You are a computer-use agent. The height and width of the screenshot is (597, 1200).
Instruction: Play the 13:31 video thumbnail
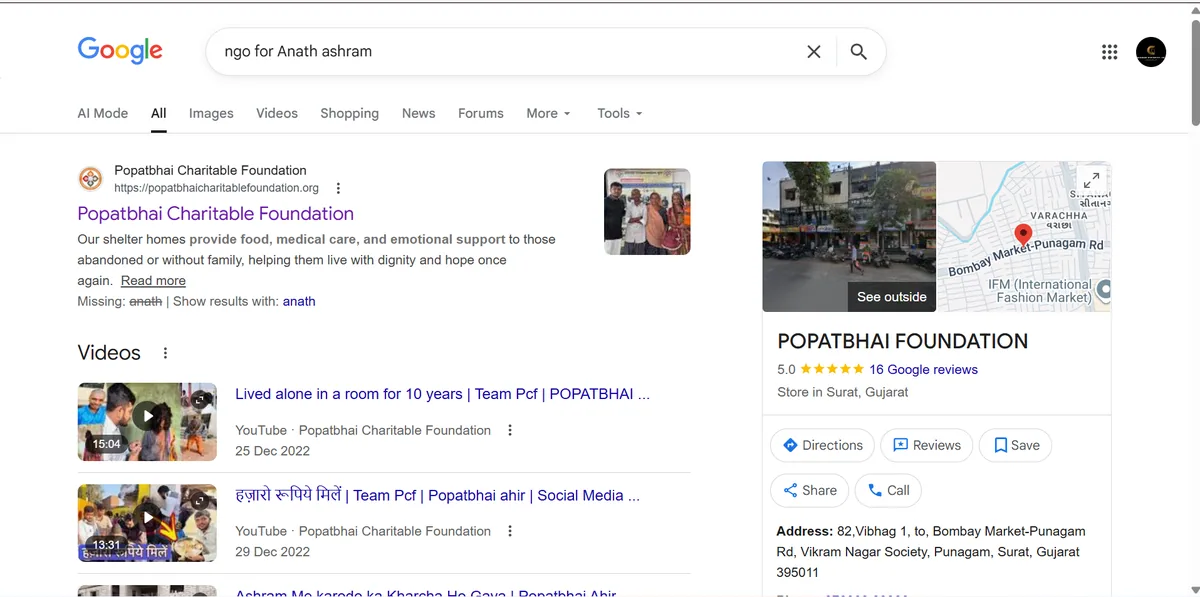(x=147, y=522)
